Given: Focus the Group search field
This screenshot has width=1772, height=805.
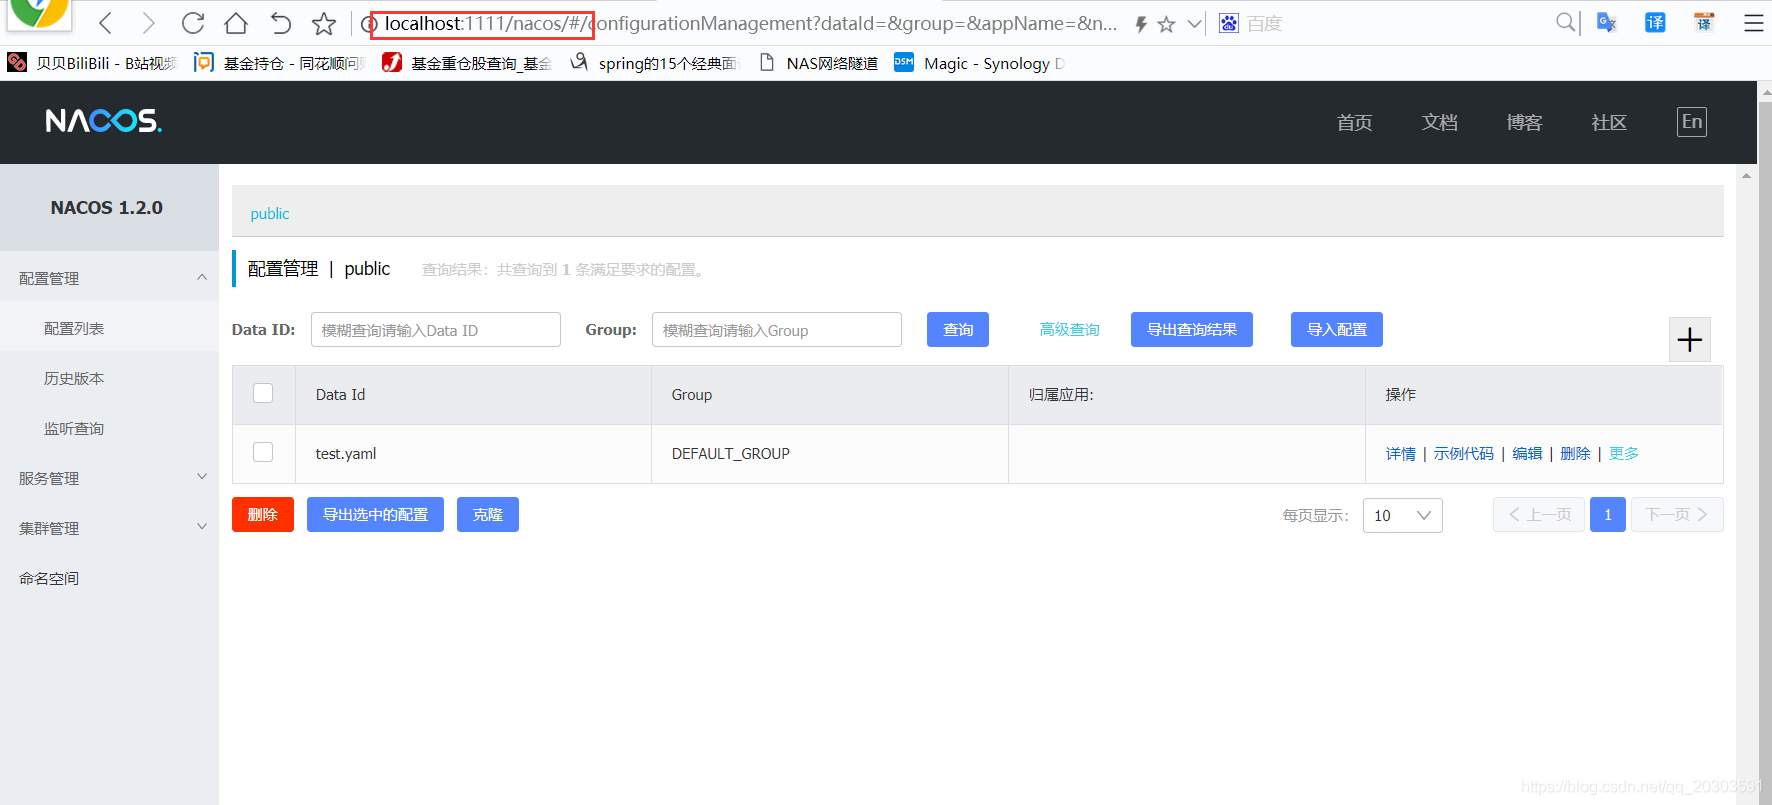Looking at the screenshot, I should [777, 330].
